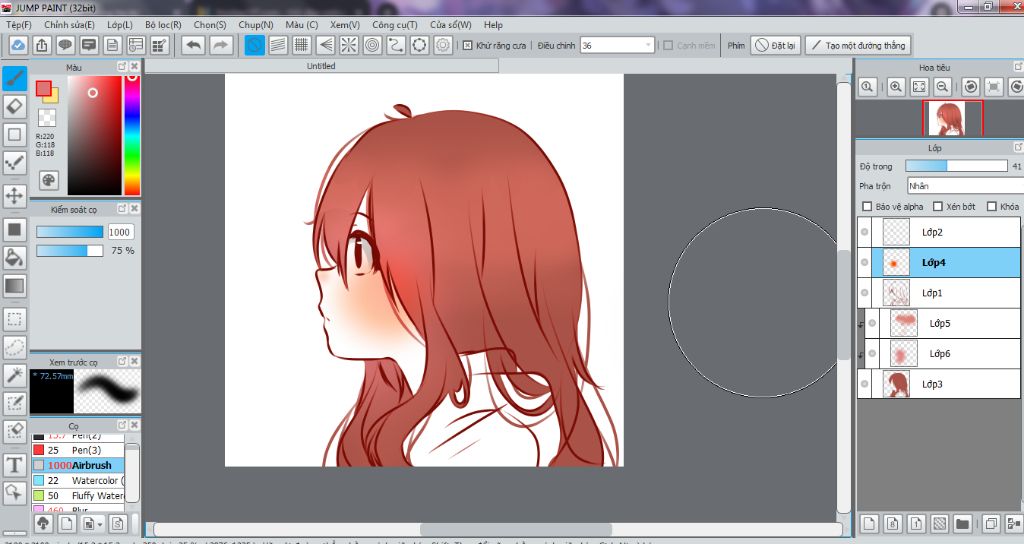
Task: Select the rectangular Selection tool
Action: (x=14, y=319)
